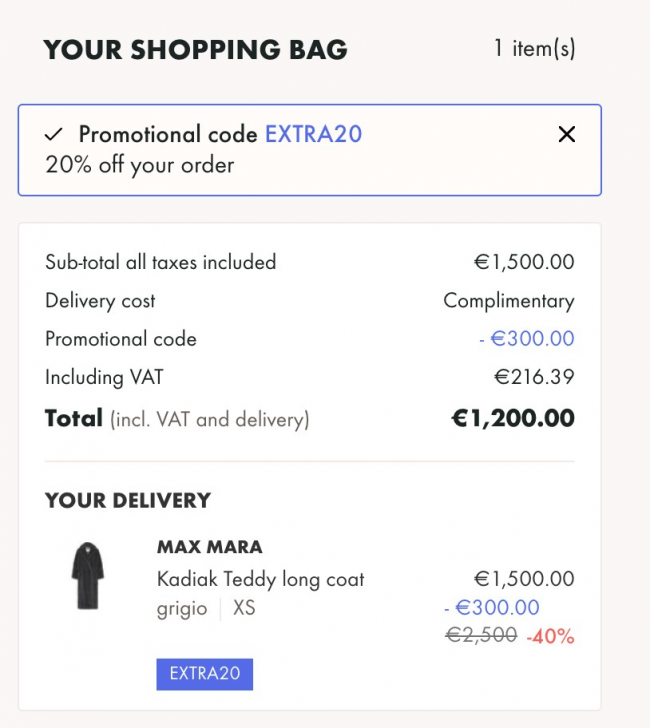Click the blue EXTRA20 code text
Image resolution: width=650 pixels, height=728 pixels.
pyautogui.click(x=313, y=134)
